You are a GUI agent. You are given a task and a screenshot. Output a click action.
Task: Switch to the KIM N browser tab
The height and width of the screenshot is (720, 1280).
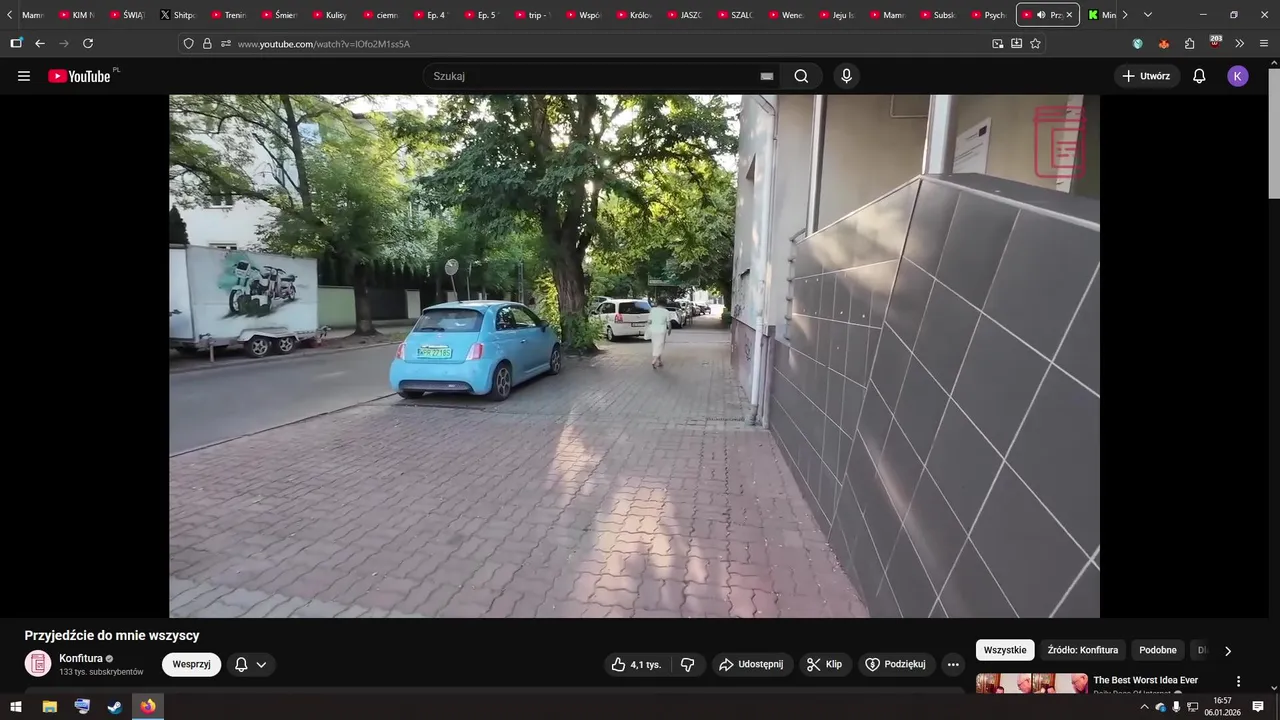pyautogui.click(x=78, y=15)
